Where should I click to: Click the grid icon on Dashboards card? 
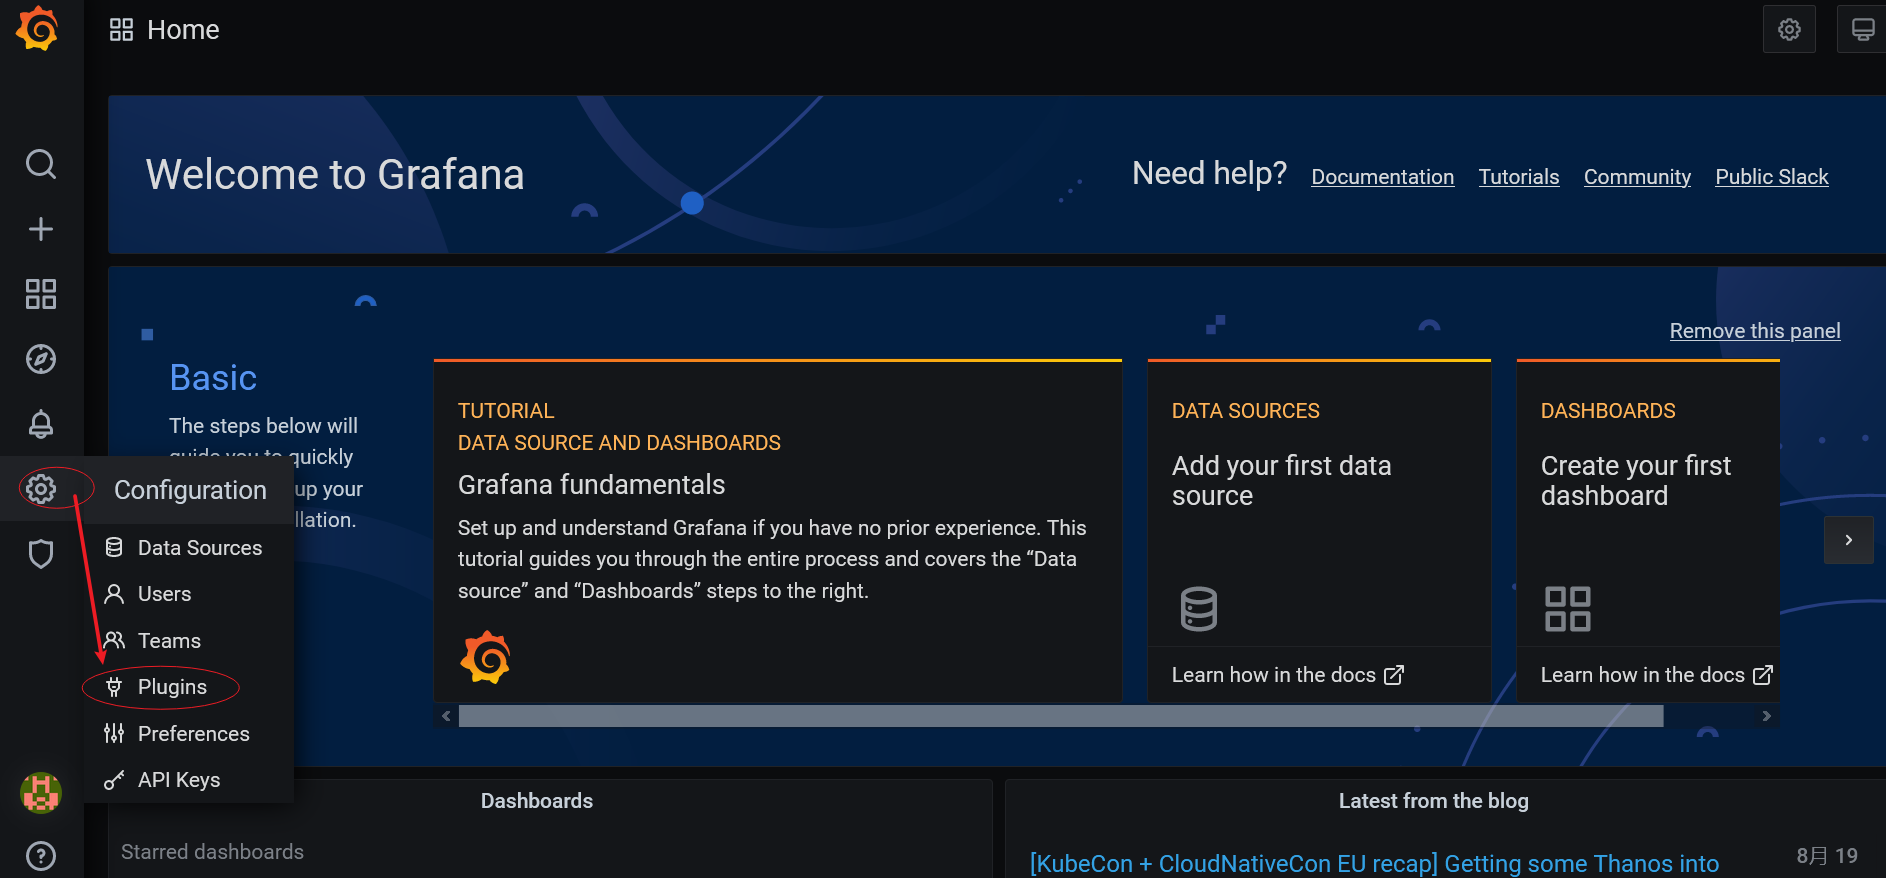click(1568, 609)
